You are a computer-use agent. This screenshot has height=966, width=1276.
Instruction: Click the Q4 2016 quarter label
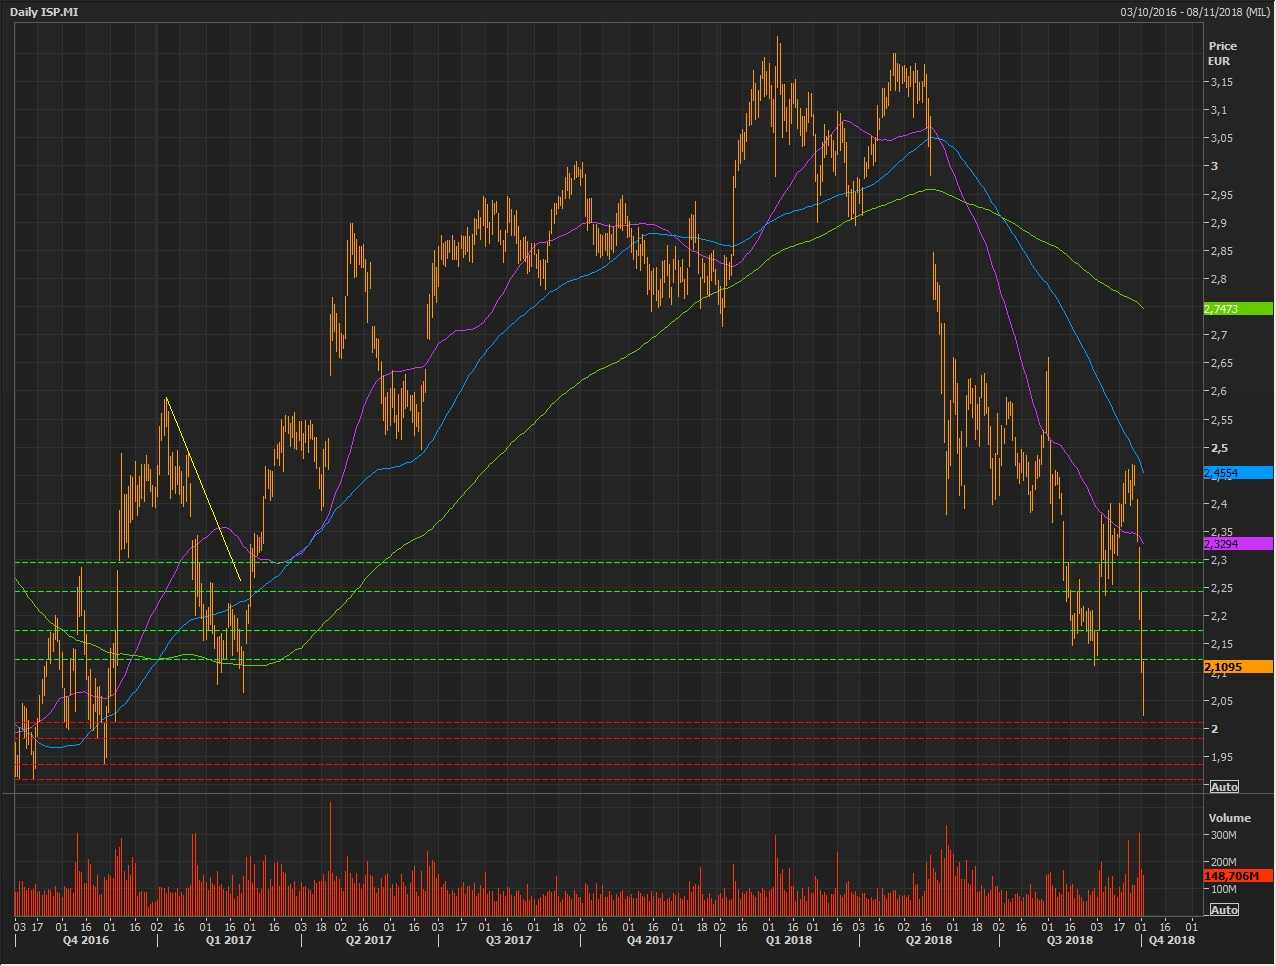pos(86,940)
